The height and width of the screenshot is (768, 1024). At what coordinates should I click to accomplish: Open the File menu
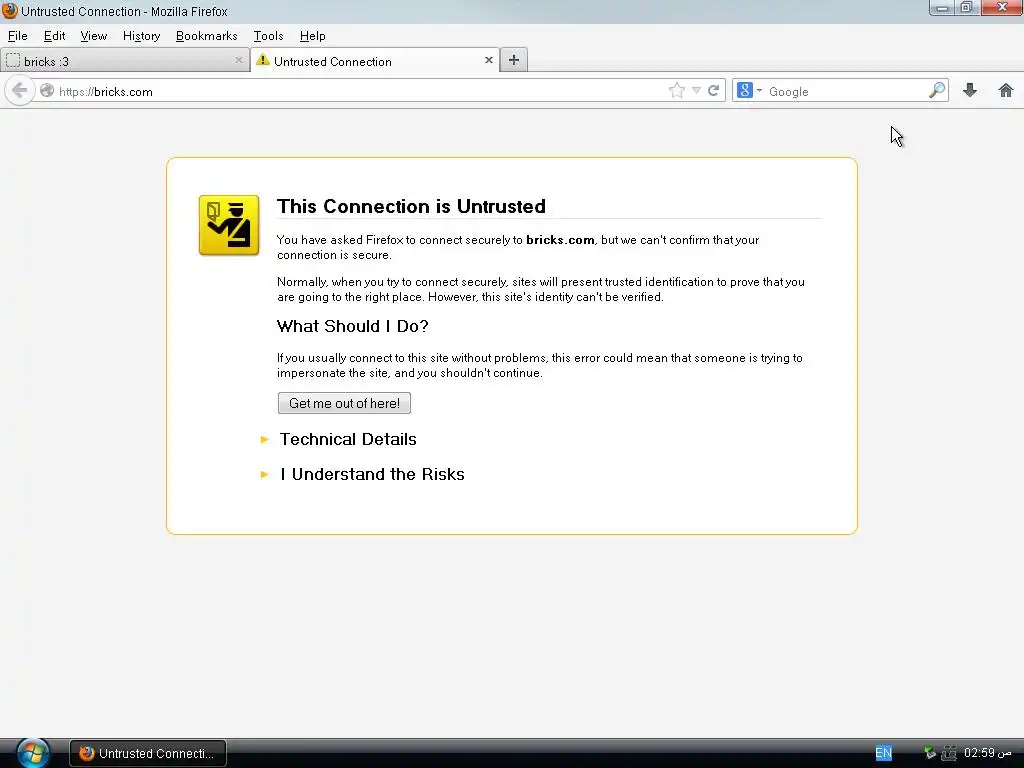(18, 36)
